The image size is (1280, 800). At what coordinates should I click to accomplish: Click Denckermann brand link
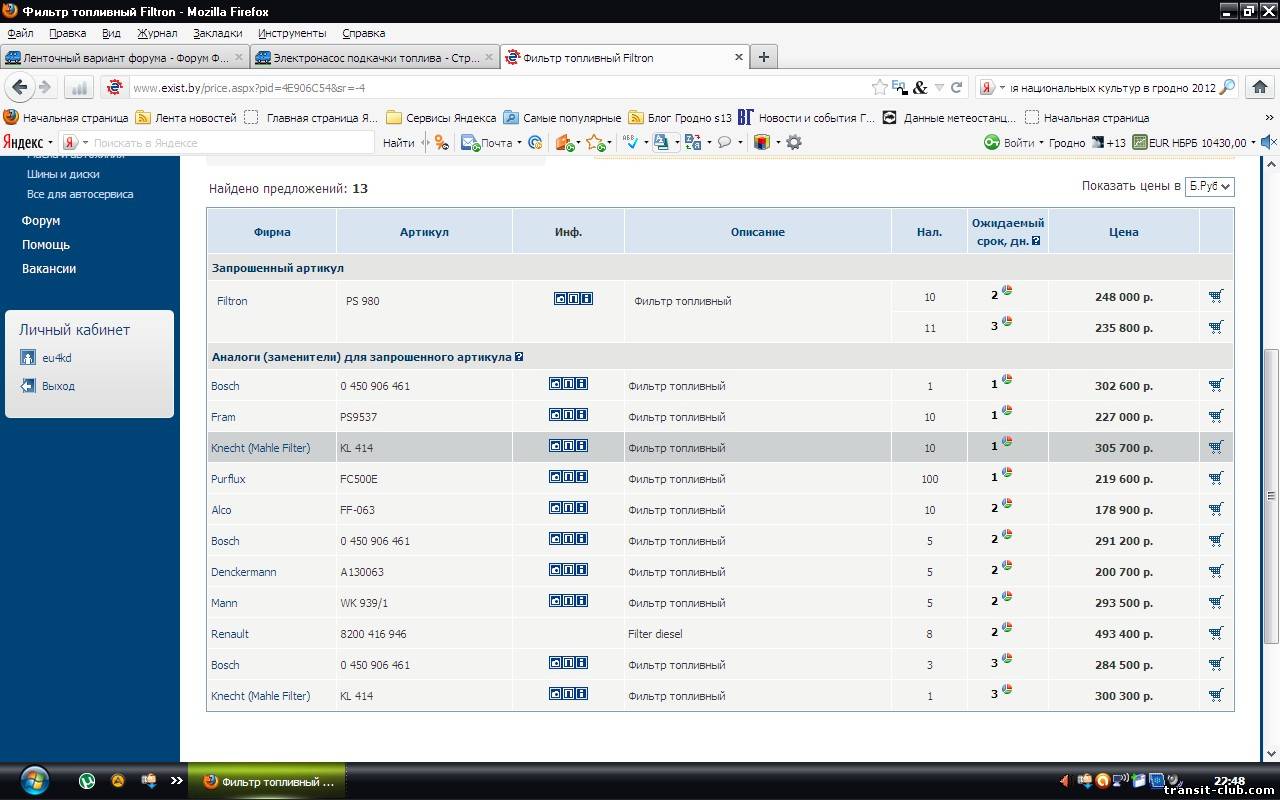[x=243, y=572]
